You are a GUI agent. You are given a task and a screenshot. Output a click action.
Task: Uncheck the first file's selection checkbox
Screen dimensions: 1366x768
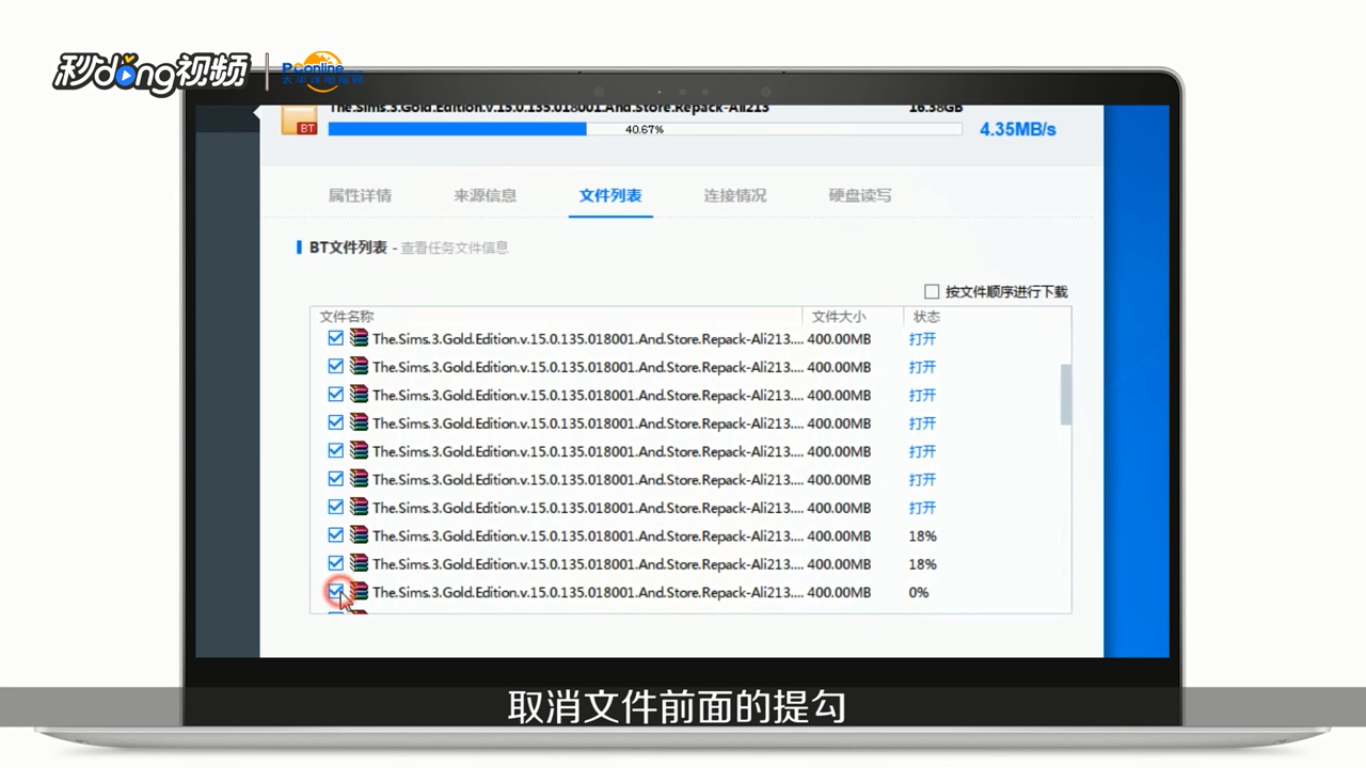click(x=336, y=339)
